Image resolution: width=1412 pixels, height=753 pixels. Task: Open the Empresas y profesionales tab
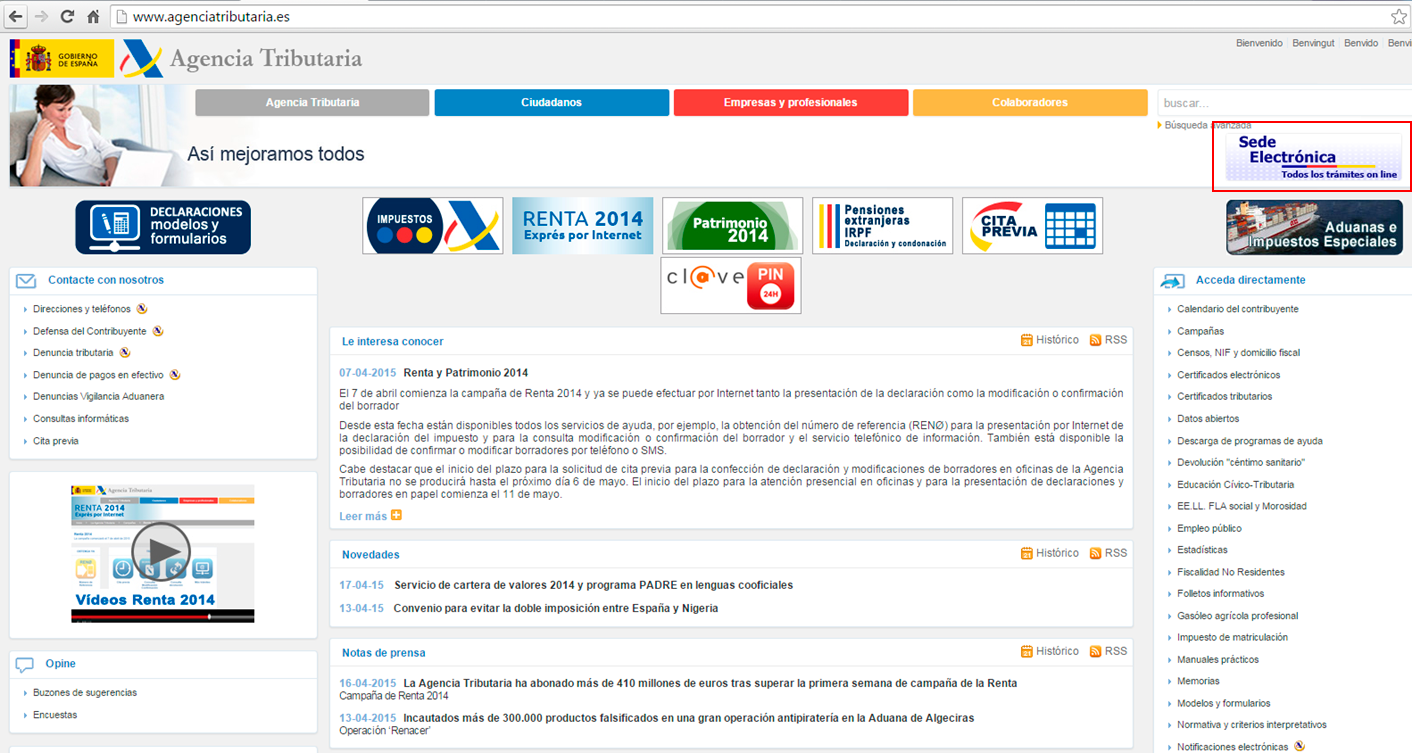pos(791,102)
